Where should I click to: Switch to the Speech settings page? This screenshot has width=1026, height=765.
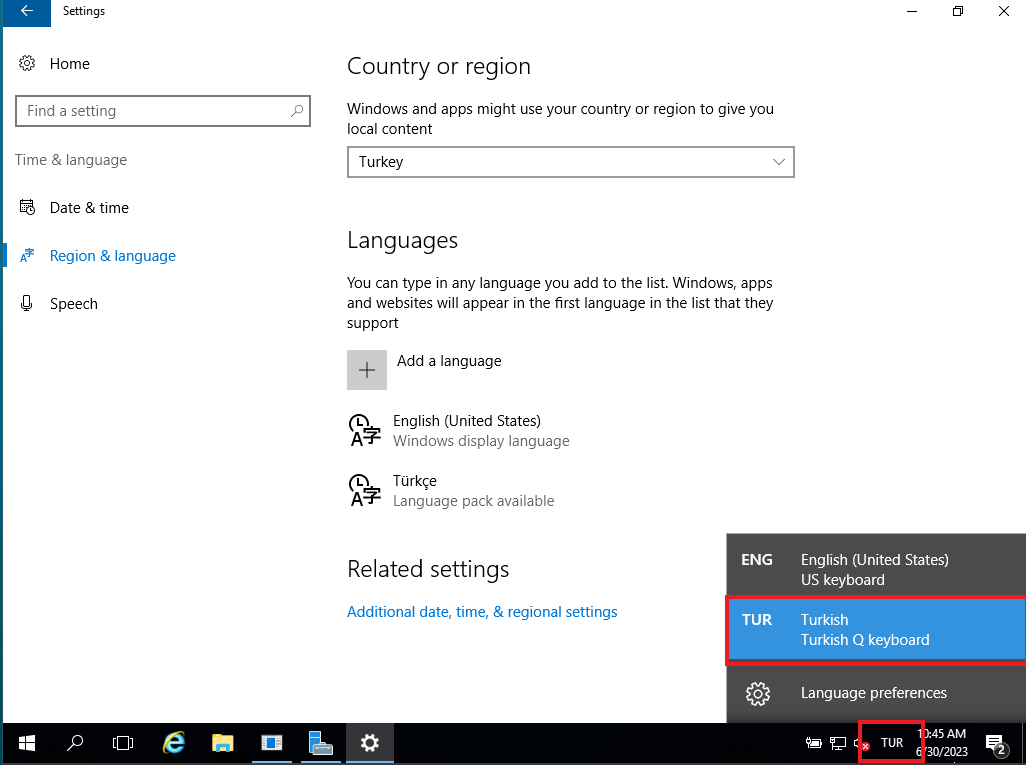coord(73,304)
